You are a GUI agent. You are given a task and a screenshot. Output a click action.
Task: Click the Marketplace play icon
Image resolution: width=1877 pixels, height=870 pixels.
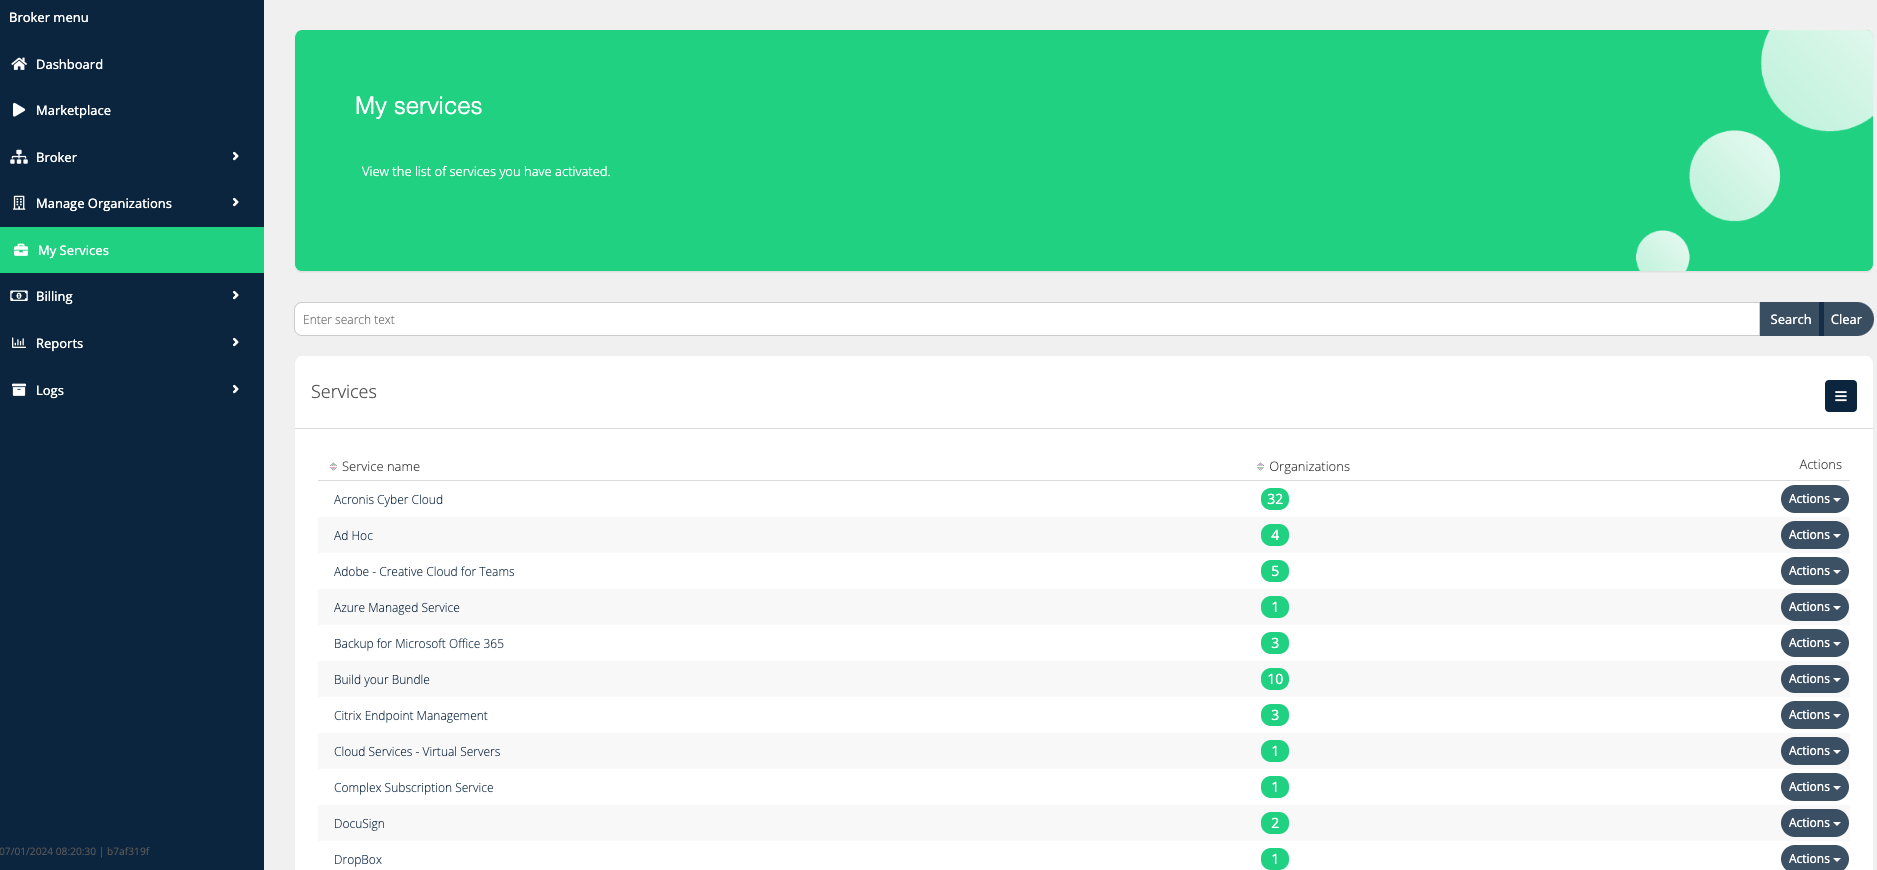(19, 110)
